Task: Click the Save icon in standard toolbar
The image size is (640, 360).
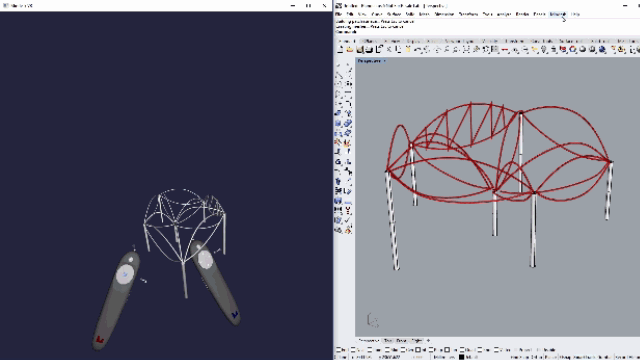Action: 360,49
